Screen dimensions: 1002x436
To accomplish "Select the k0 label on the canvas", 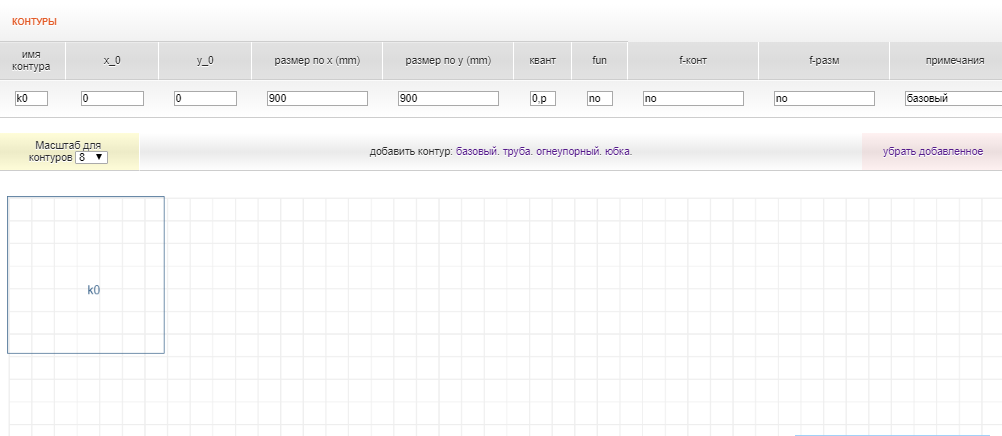I will pyautogui.click(x=93, y=290).
